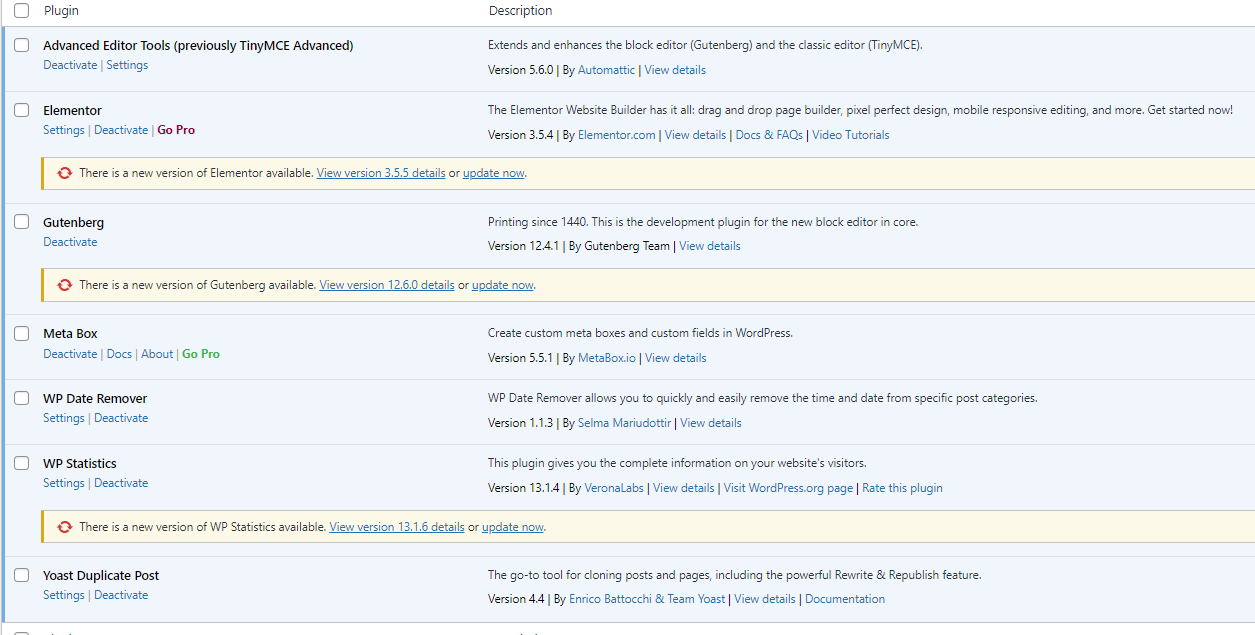Open Enrico Battocchi & Team Yoast link
Screen dimensions: 1255x635
[x=647, y=599]
